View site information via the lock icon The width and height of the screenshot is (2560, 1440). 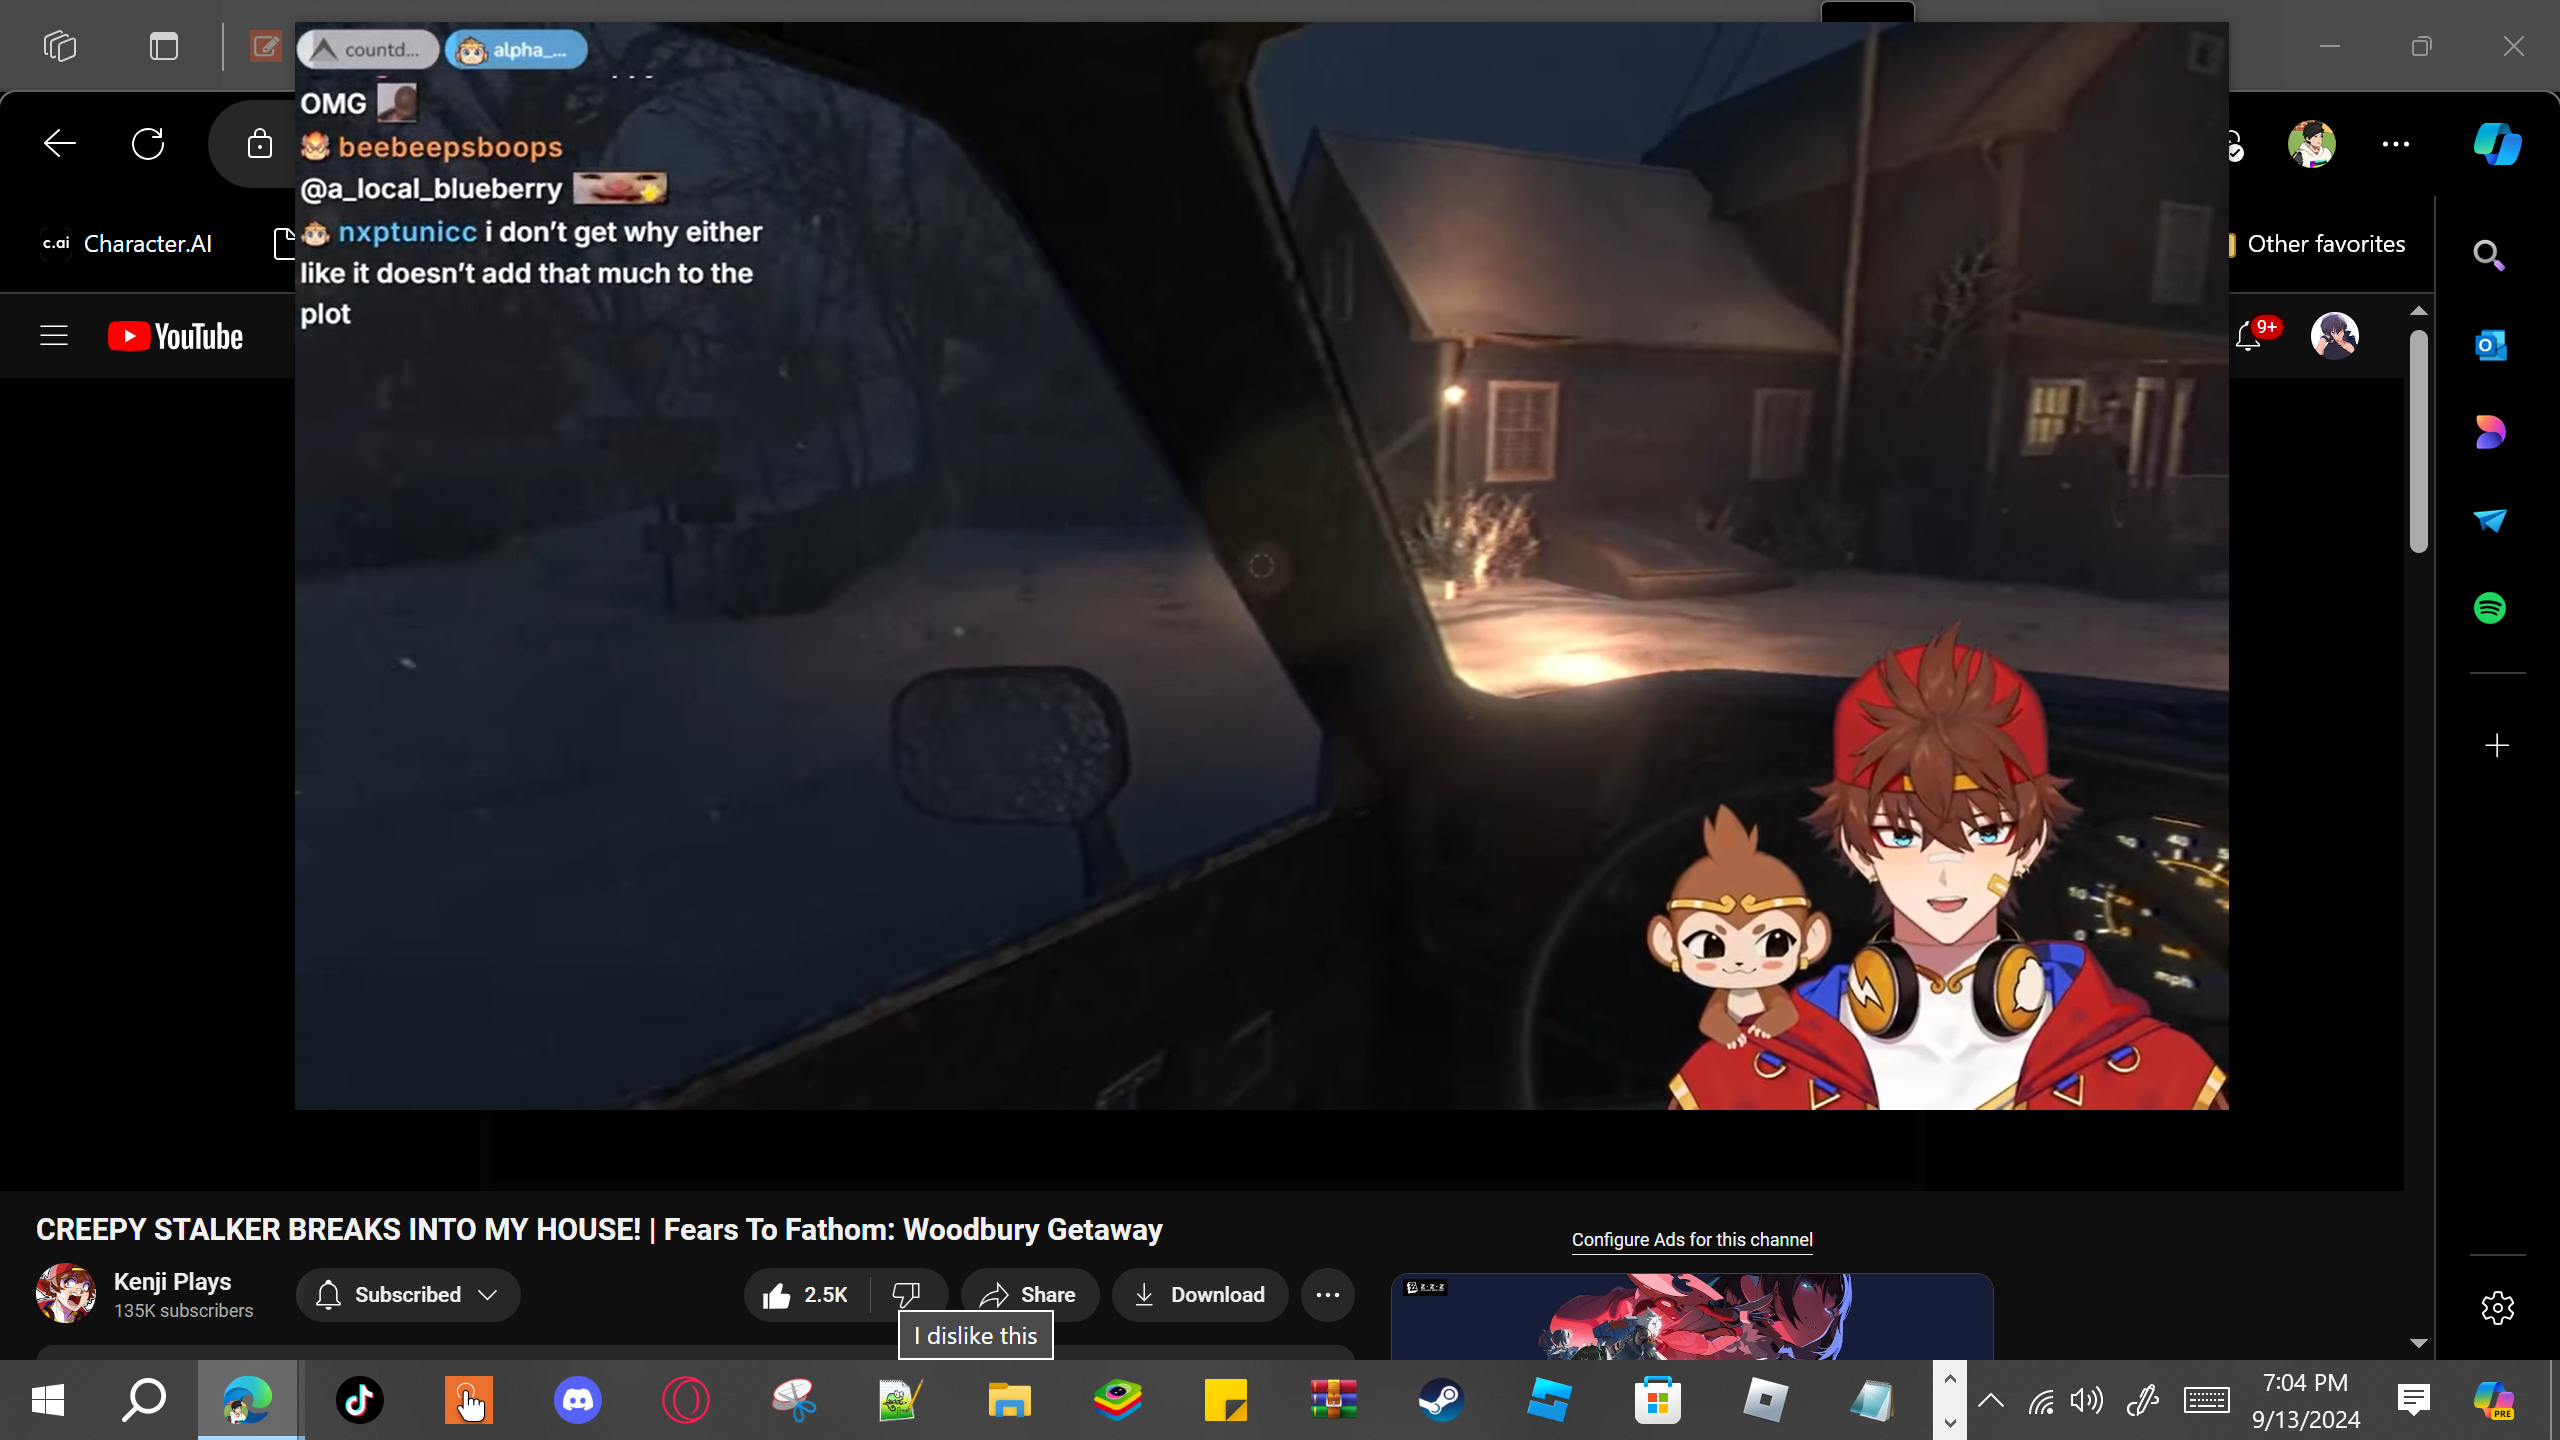pos(260,144)
